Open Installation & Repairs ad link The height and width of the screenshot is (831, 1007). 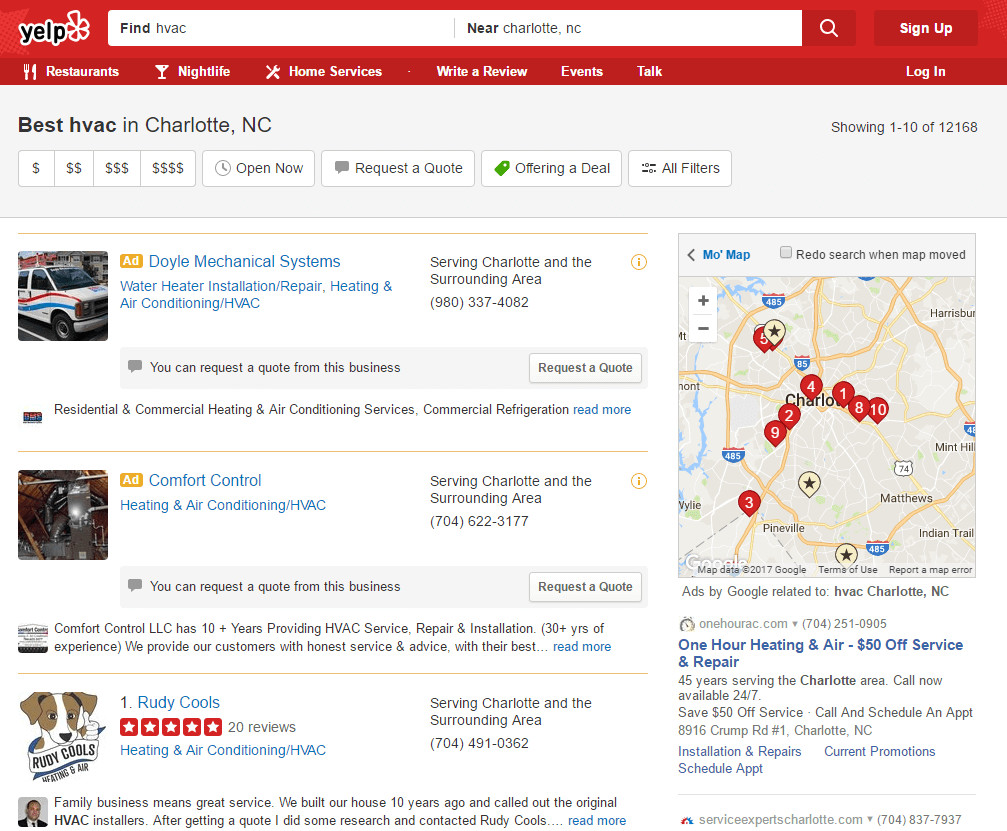pos(740,751)
